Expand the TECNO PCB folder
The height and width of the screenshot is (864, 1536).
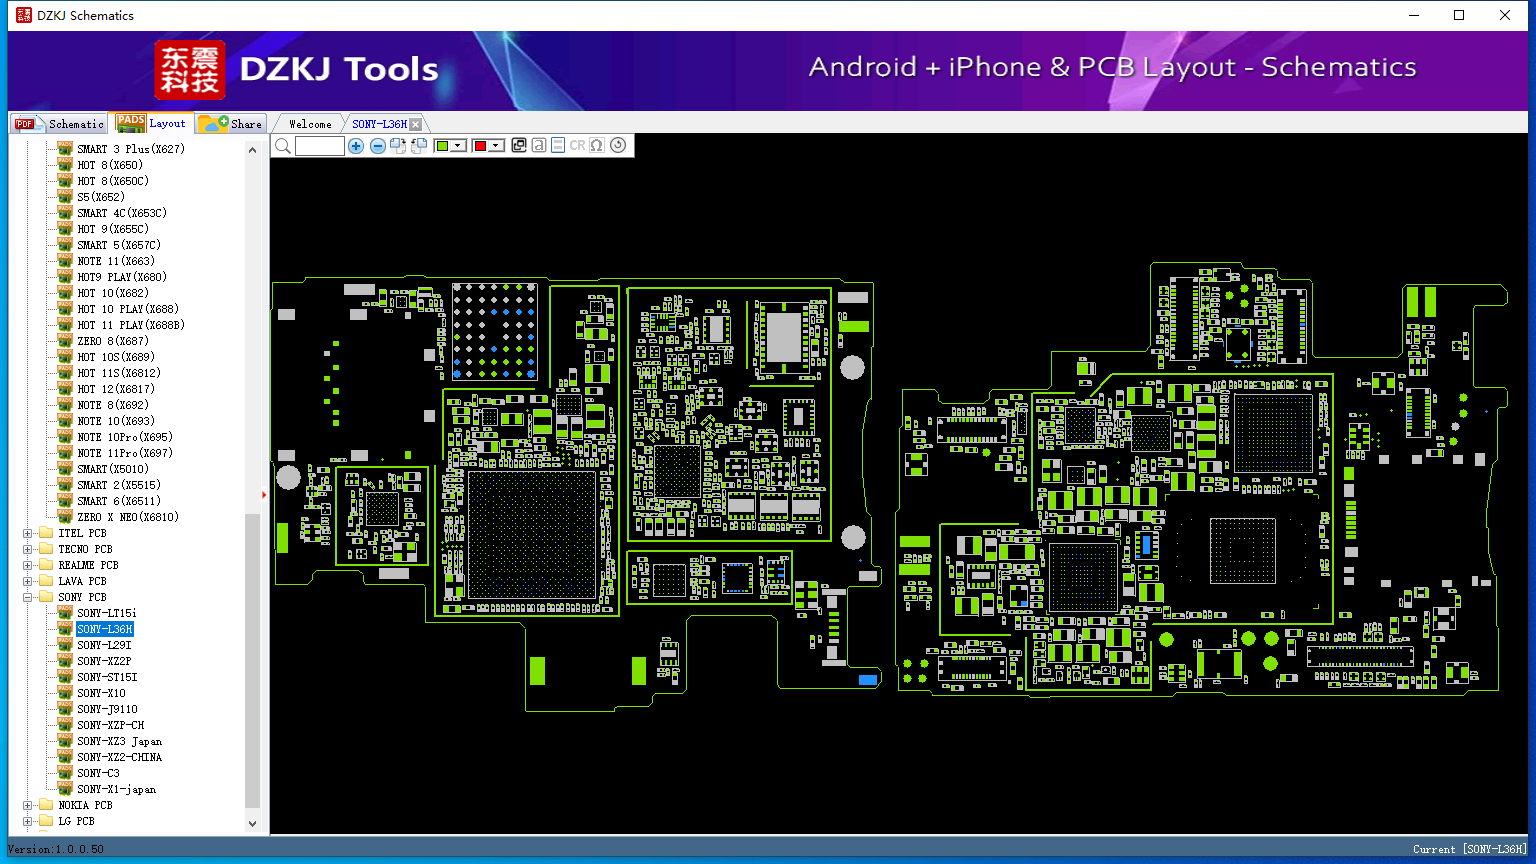pyautogui.click(x=28, y=549)
